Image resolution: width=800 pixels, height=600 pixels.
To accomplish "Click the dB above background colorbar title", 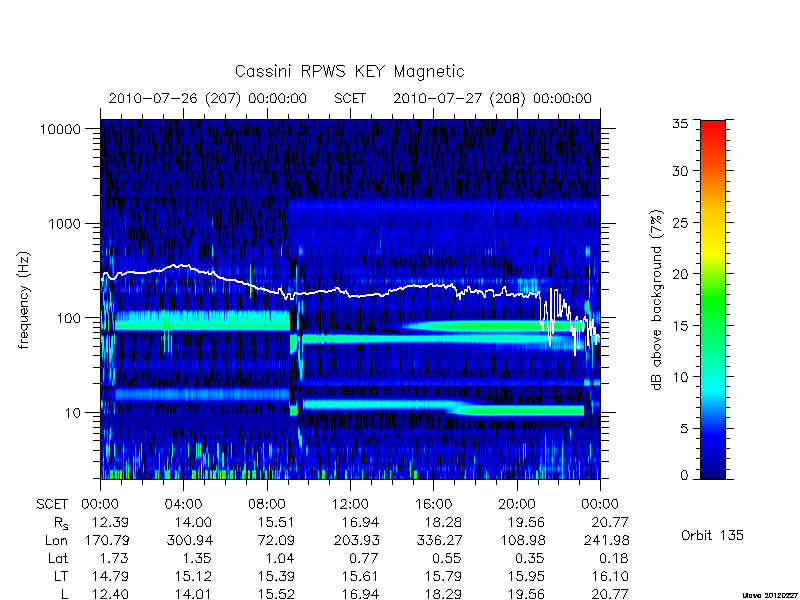I will pyautogui.click(x=657, y=300).
